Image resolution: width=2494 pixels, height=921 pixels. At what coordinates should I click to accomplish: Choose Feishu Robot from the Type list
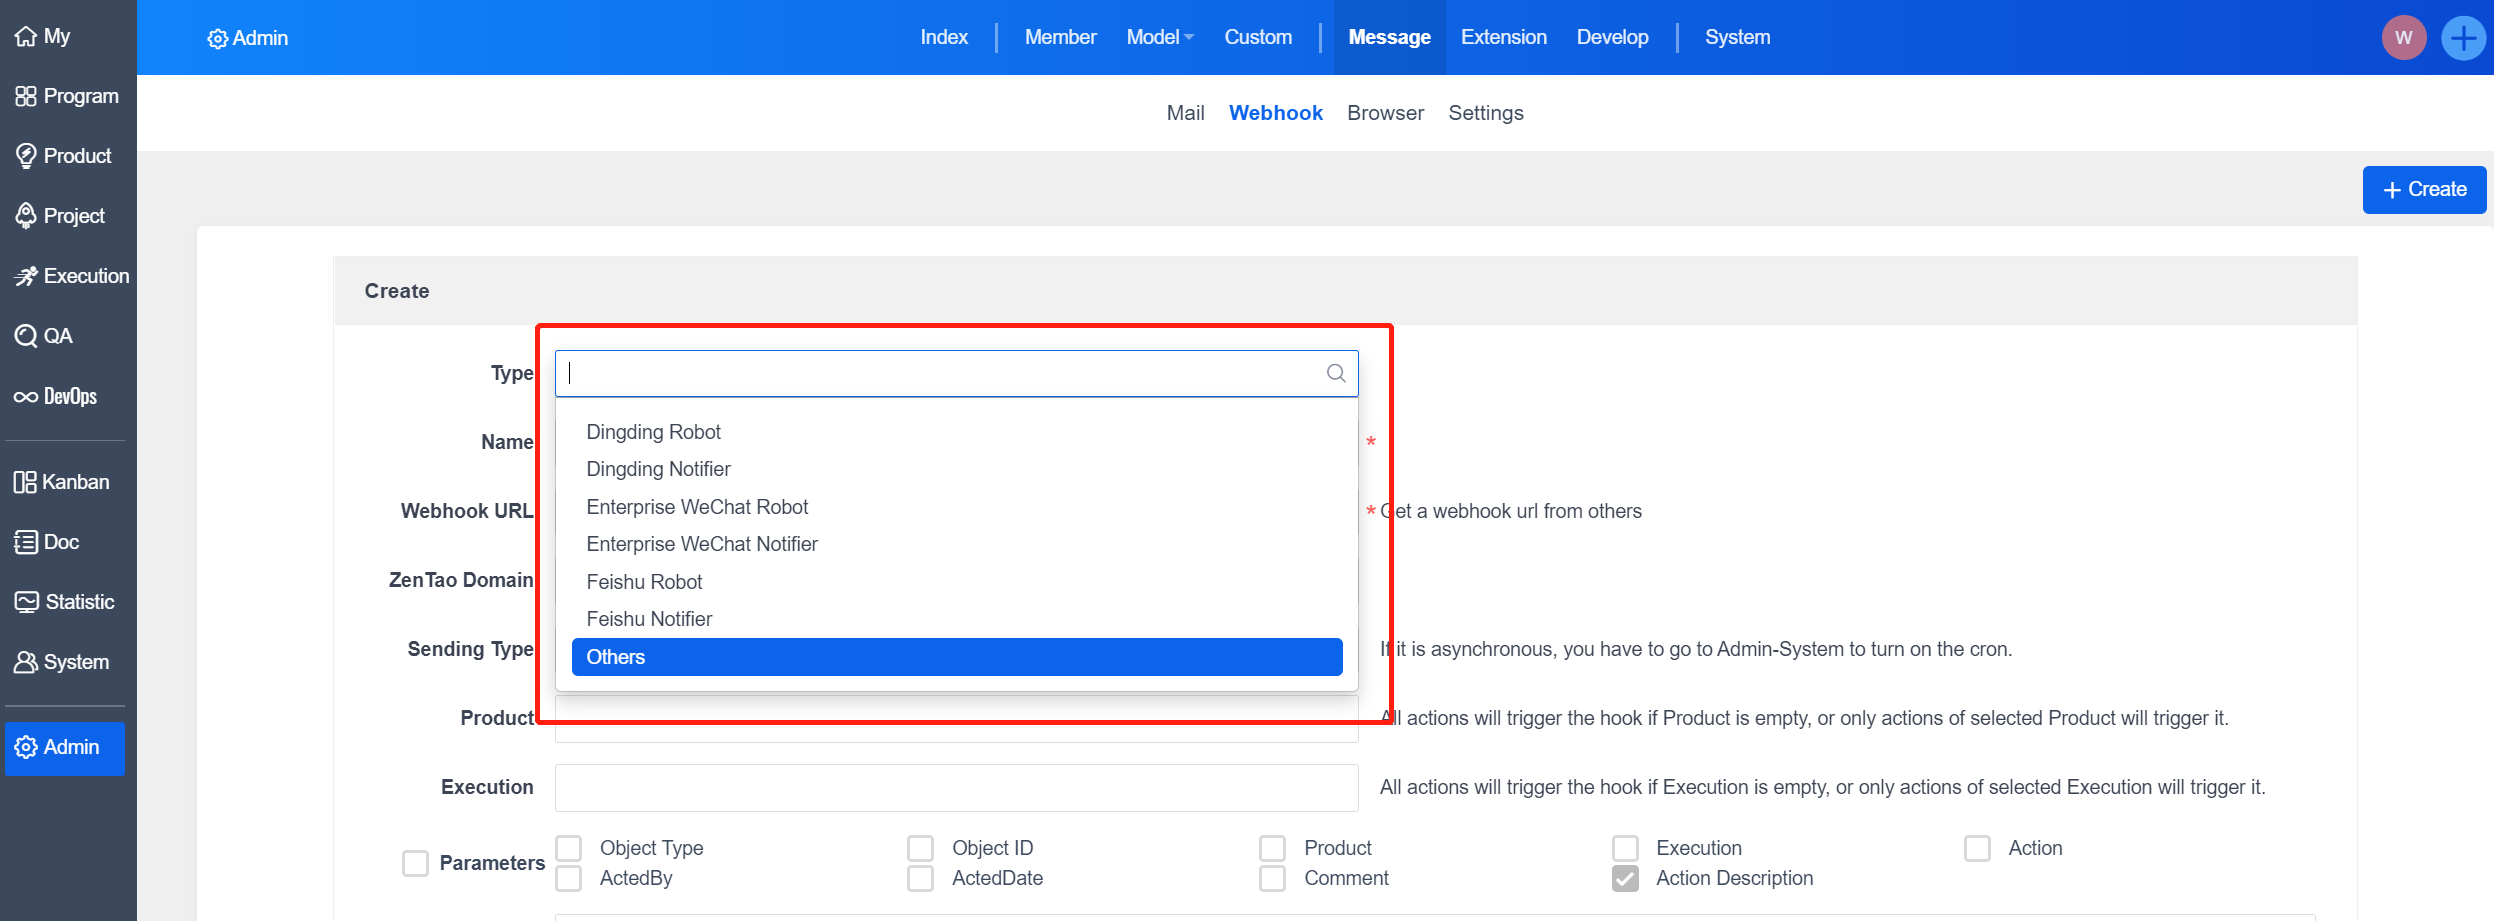644,582
